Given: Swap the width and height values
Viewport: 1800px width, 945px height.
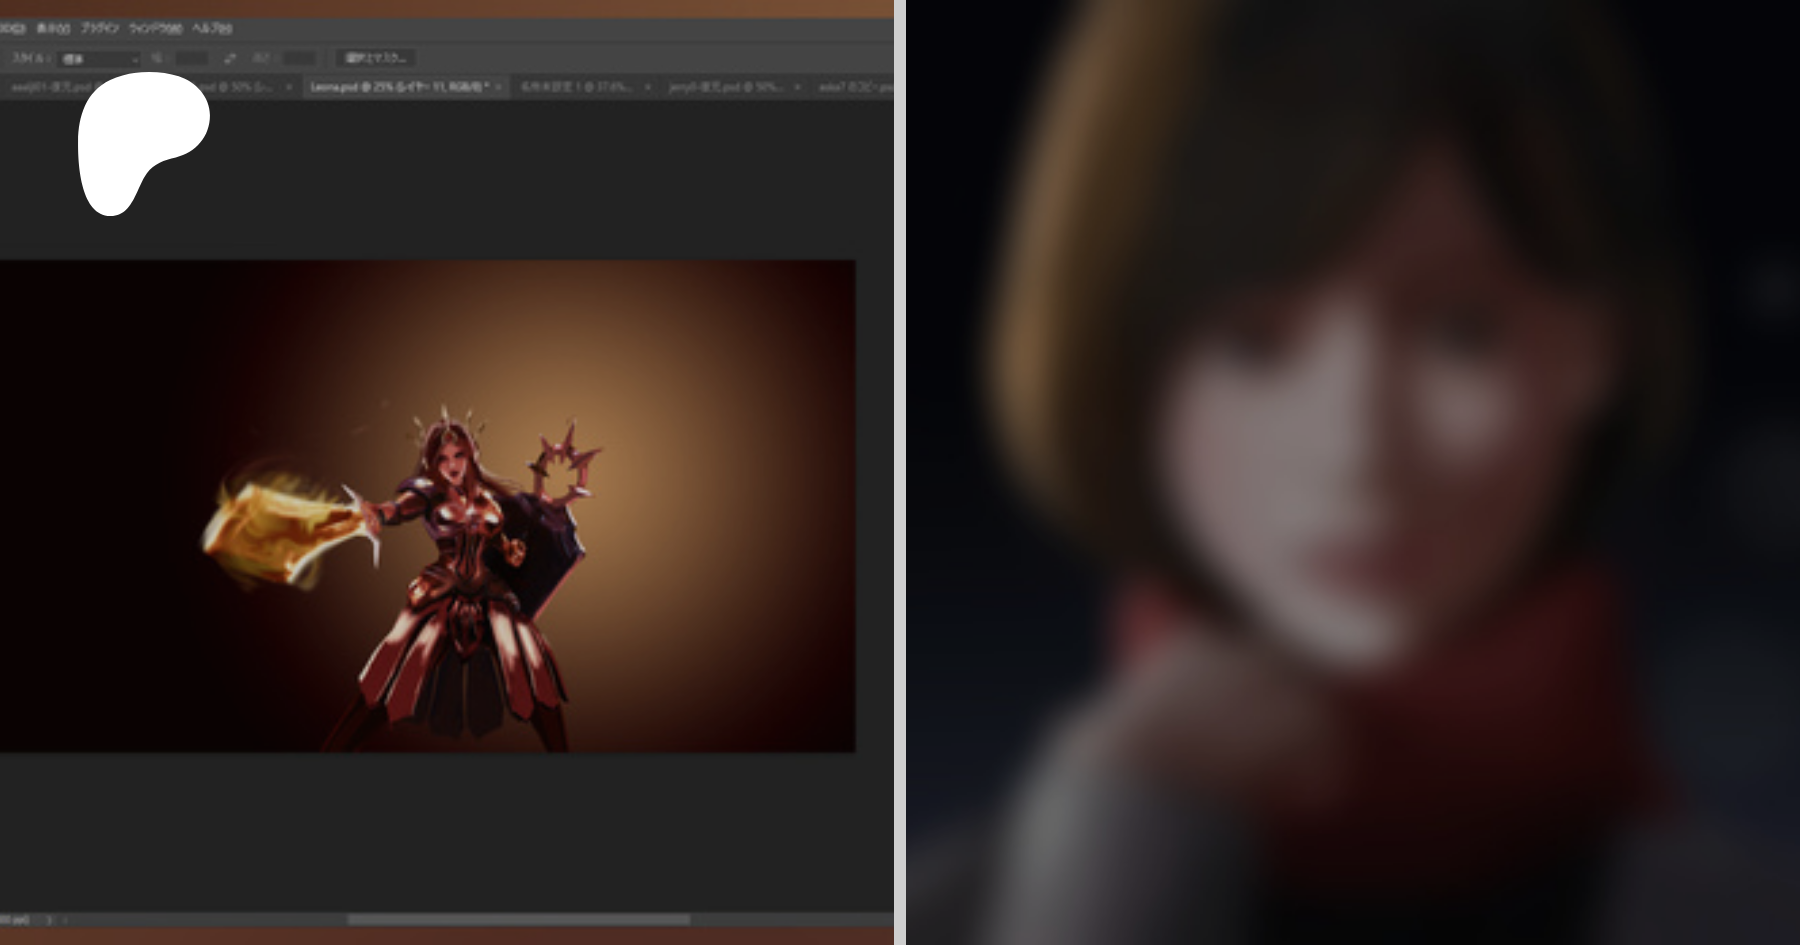Looking at the screenshot, I should (230, 59).
